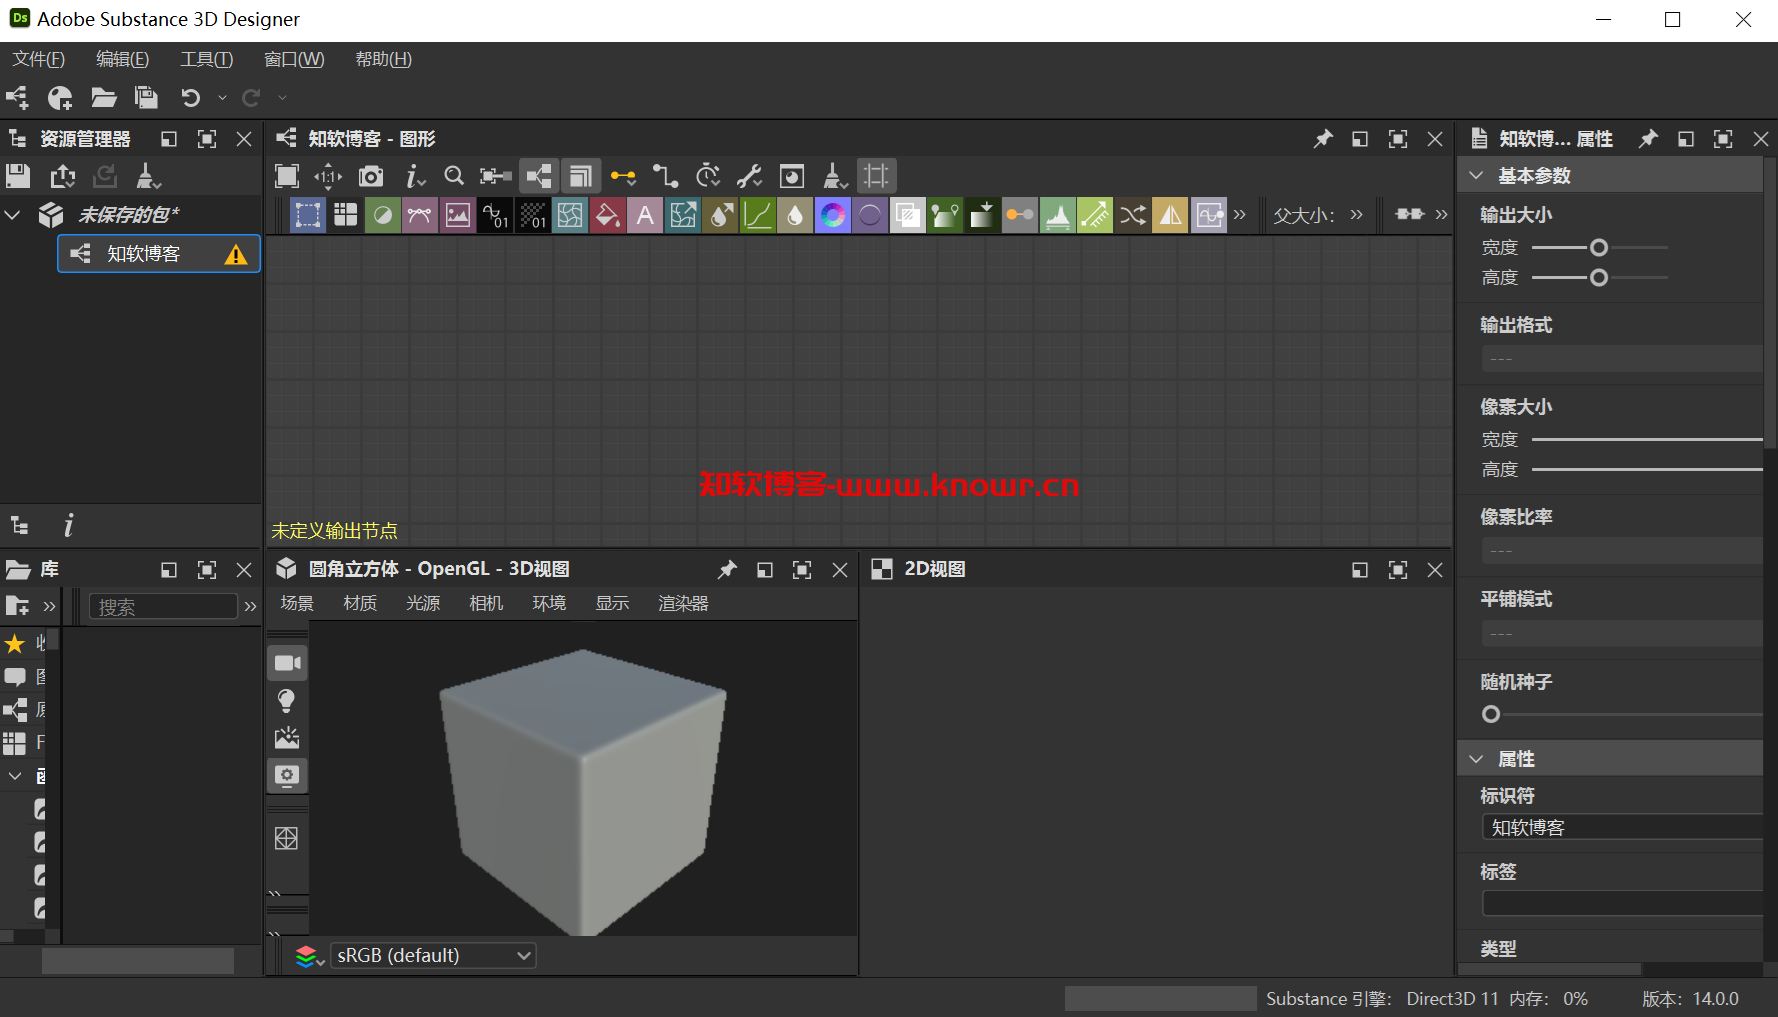Click the stopwatch timing icon in graph toolbar

click(x=708, y=176)
